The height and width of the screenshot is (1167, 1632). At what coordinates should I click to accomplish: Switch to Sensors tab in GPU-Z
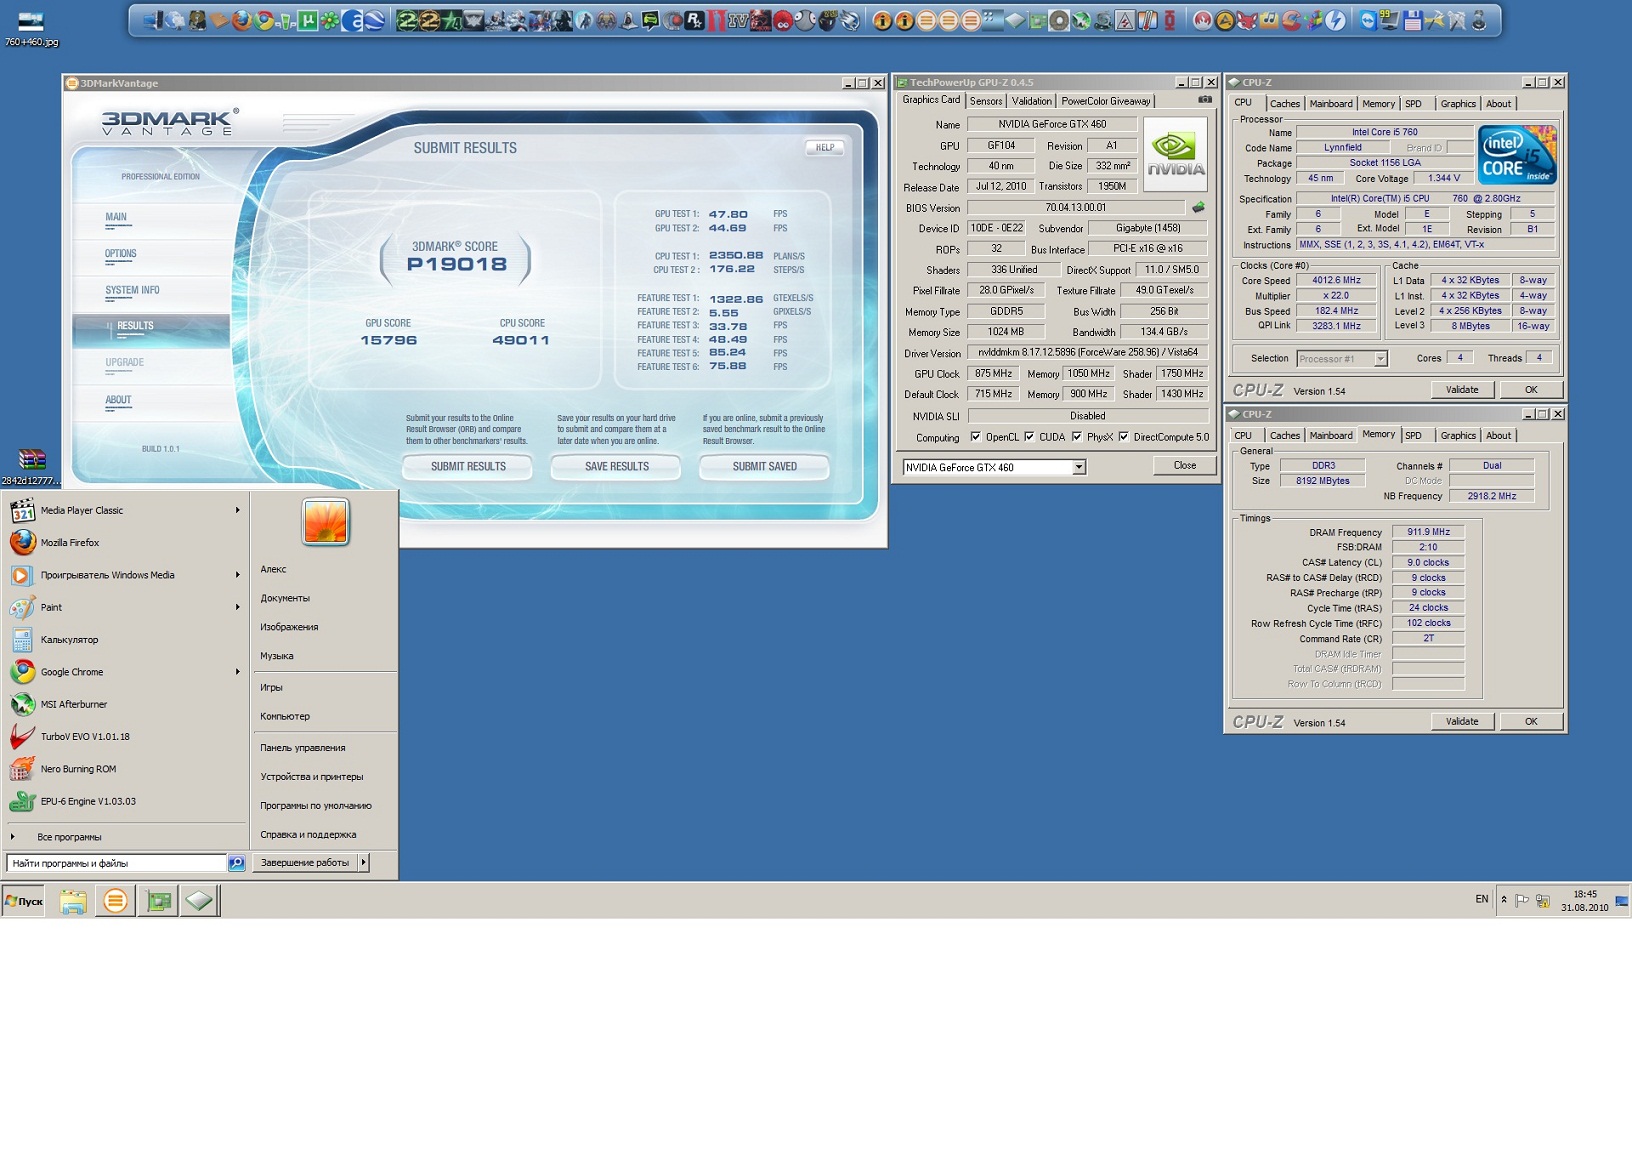(x=986, y=101)
